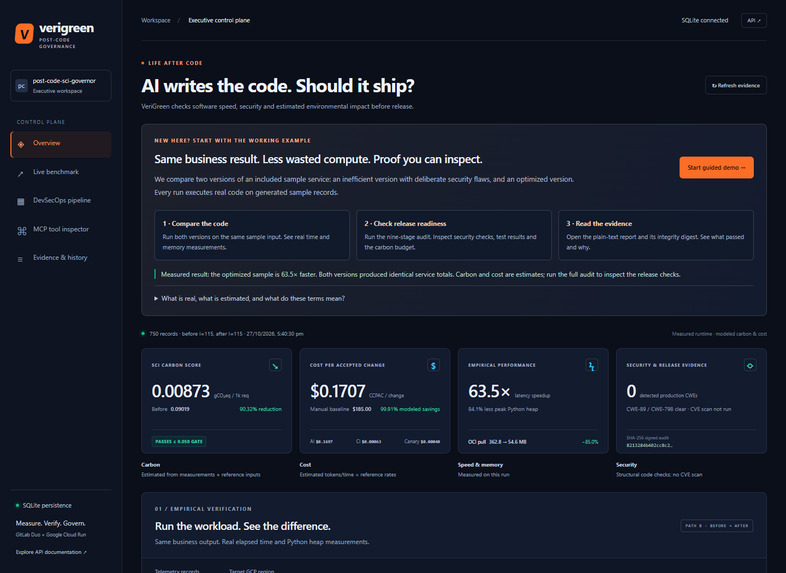Click the lightning icon on Empirical Performance card
The height and width of the screenshot is (573, 786).
(x=592, y=365)
